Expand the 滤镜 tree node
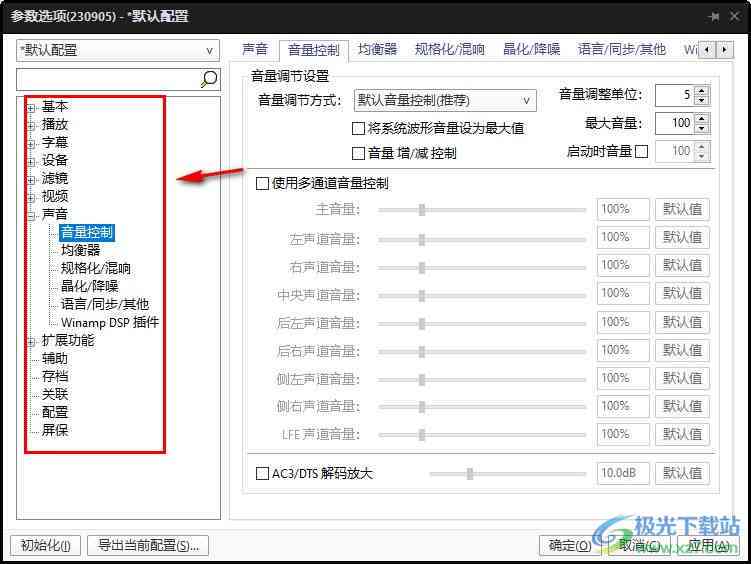 coord(32,180)
